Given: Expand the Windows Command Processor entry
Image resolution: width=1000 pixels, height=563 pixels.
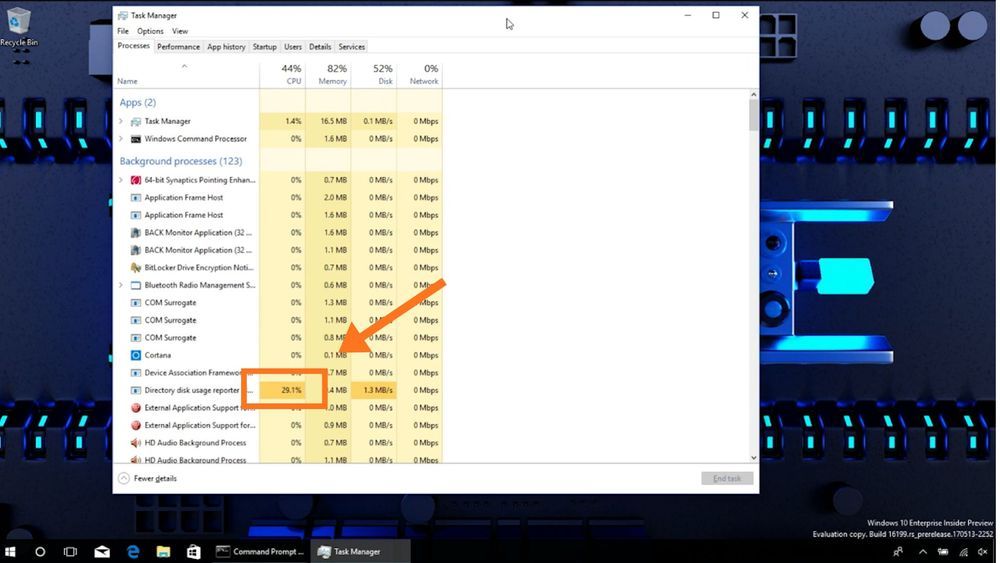Looking at the screenshot, I should [x=121, y=139].
